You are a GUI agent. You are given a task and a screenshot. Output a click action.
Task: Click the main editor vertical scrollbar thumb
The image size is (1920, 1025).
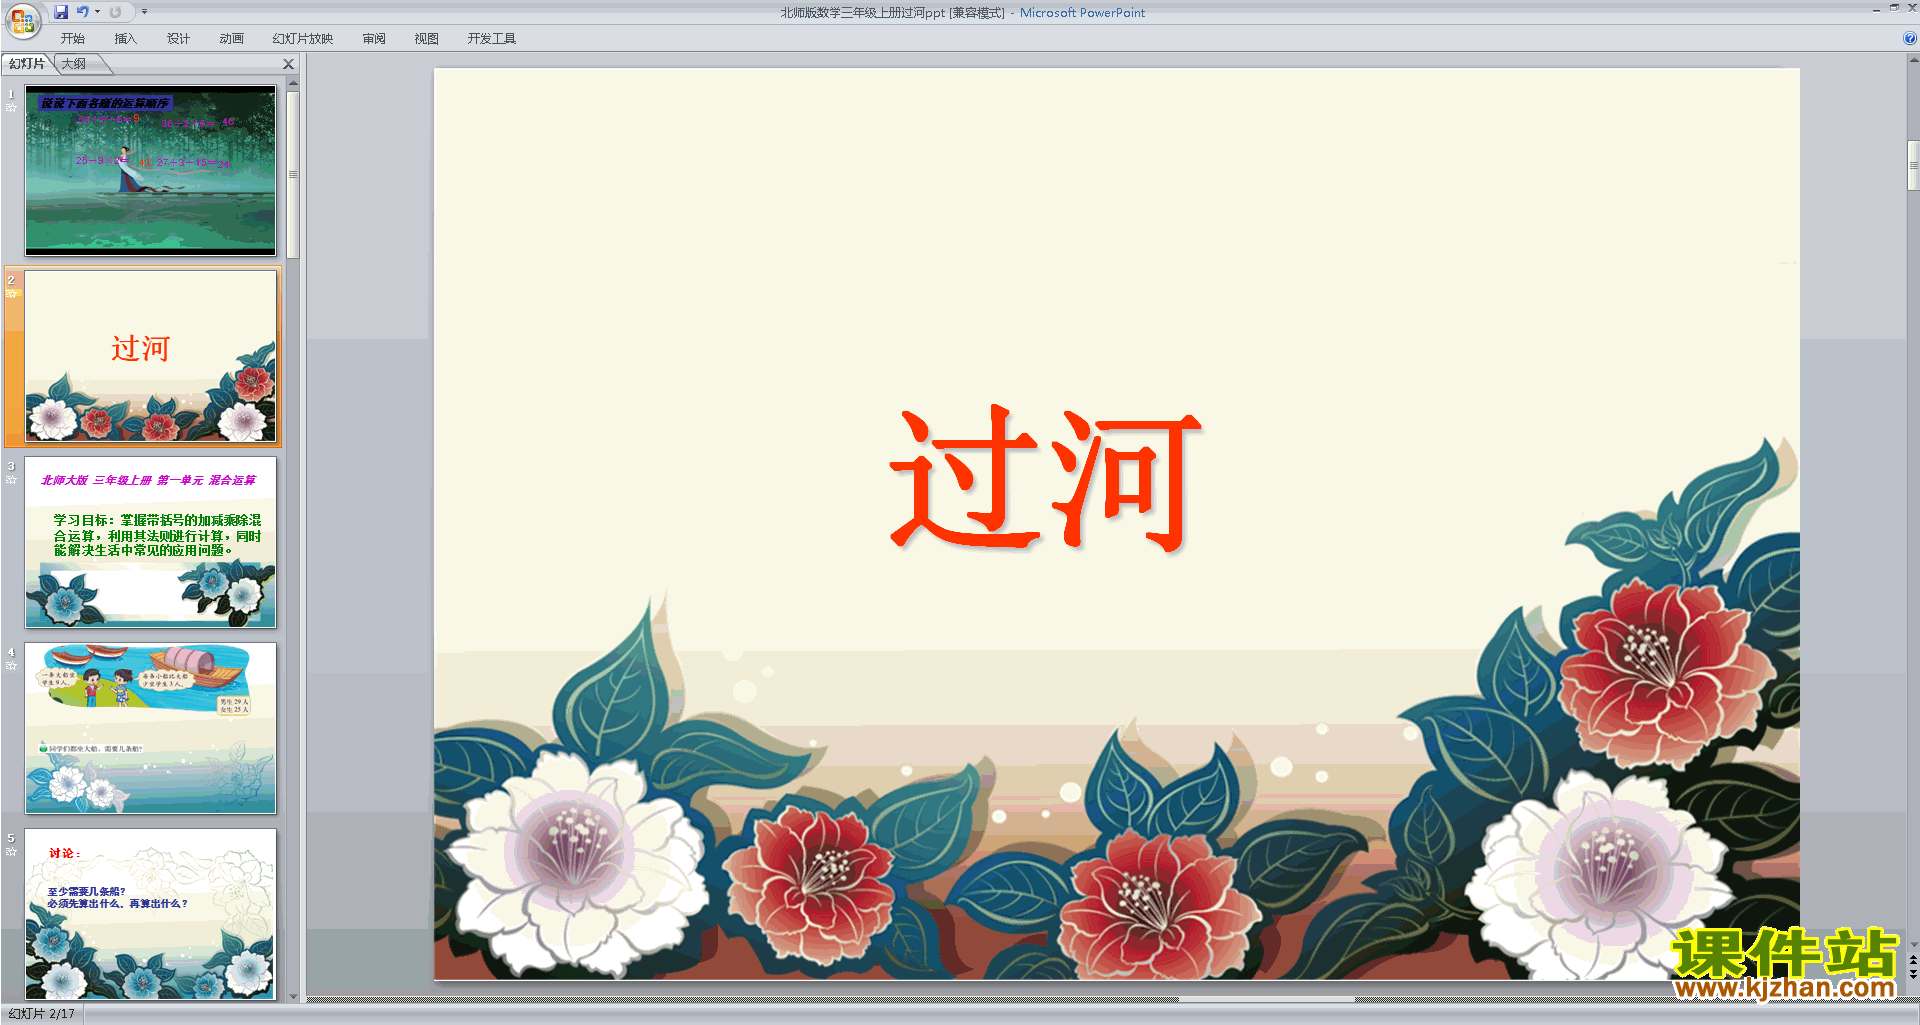(x=1913, y=166)
